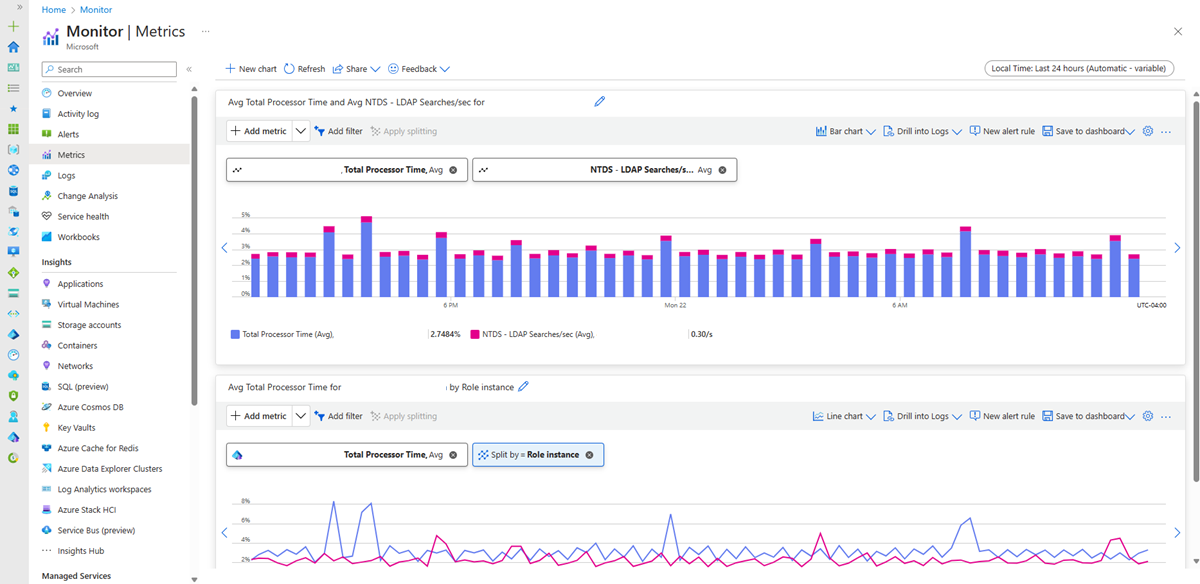
Task: Edit the first chart title with pencil icon
Action: pos(600,101)
